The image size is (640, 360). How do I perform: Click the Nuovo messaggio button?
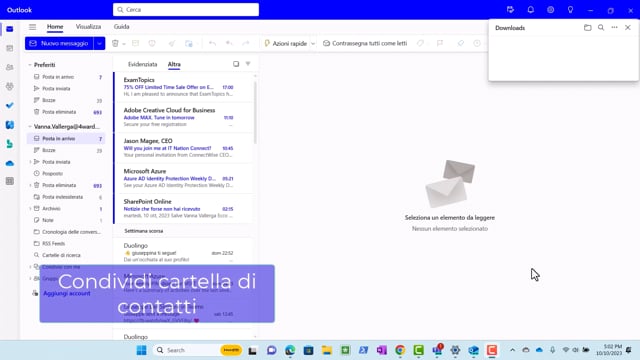[59, 43]
